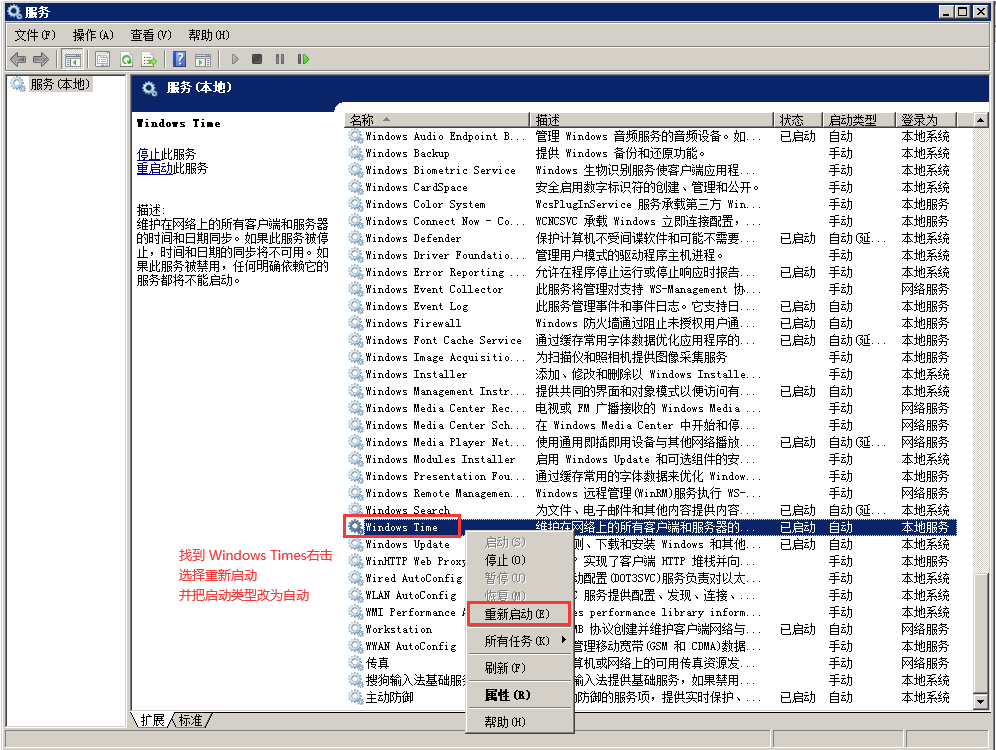This screenshot has width=996, height=750.
Task: Click the Forward arrow toolbar icon
Action: [41, 60]
